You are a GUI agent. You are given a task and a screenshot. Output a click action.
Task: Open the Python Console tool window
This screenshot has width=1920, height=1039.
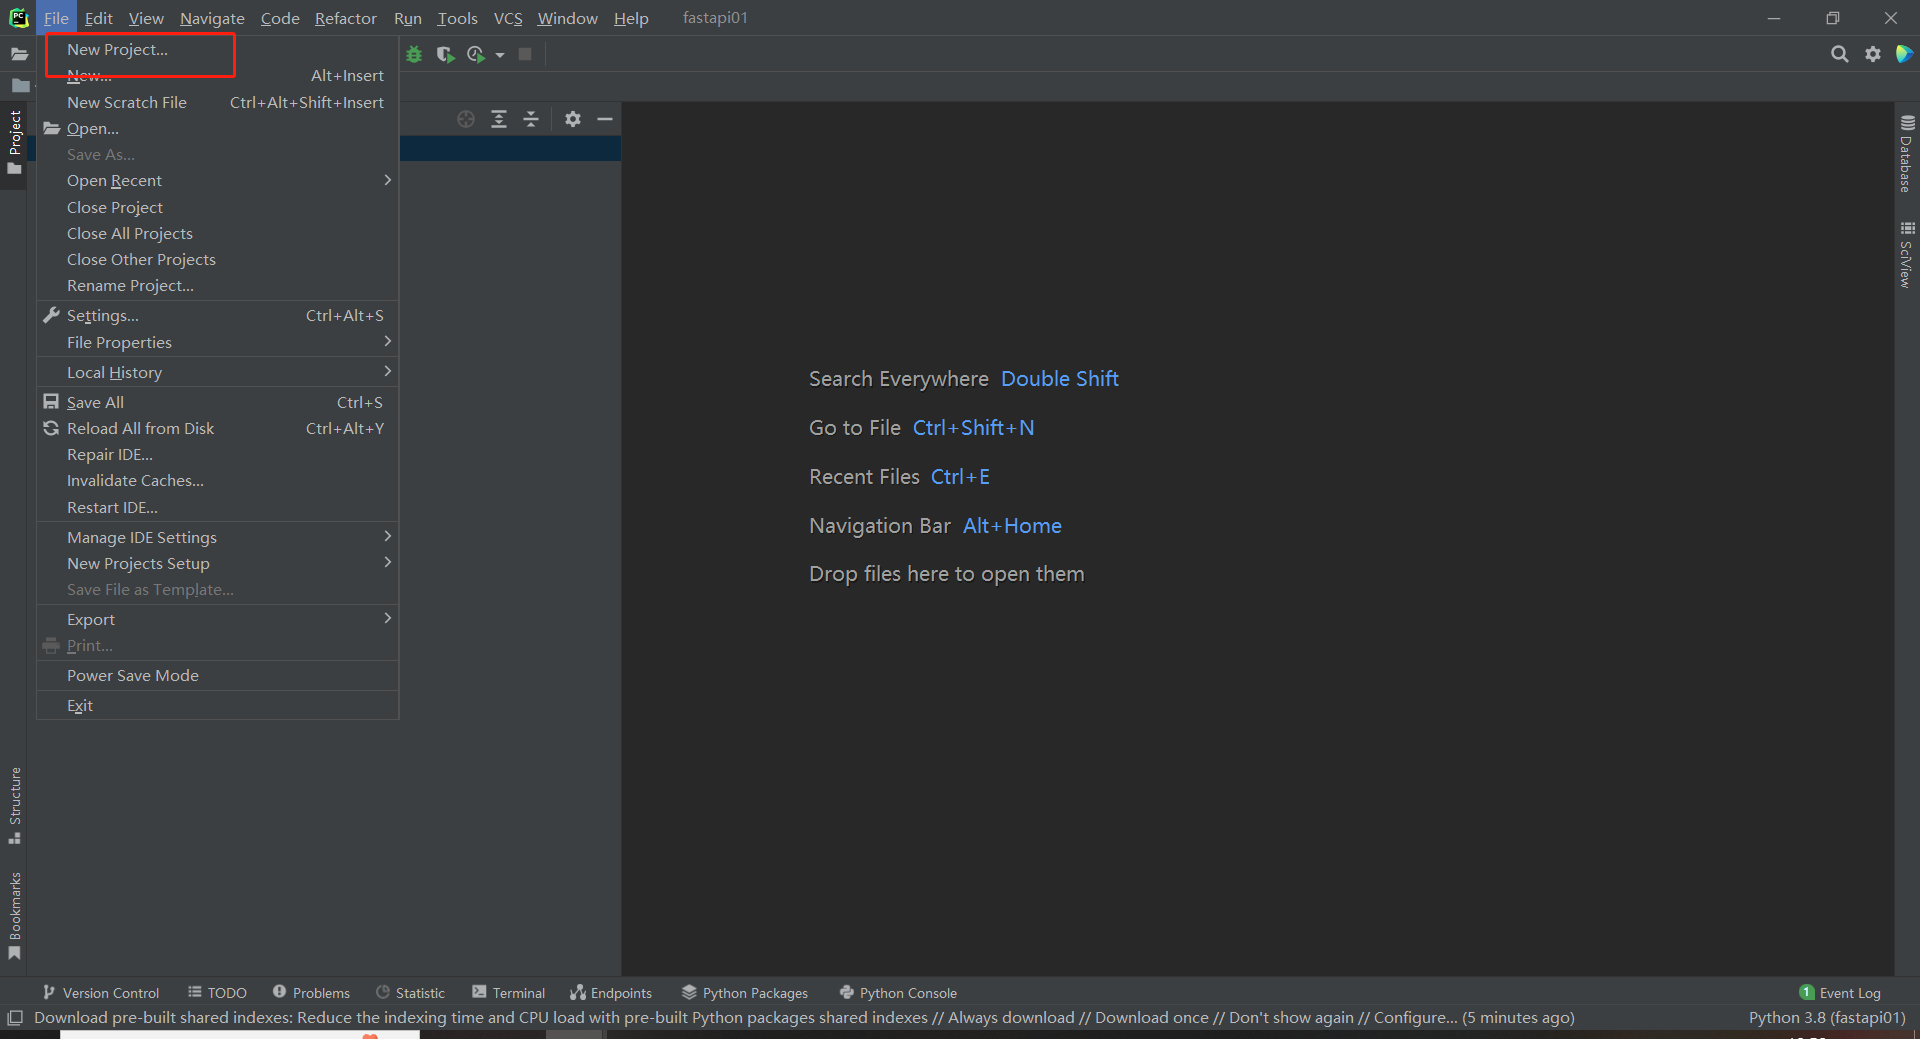[898, 993]
